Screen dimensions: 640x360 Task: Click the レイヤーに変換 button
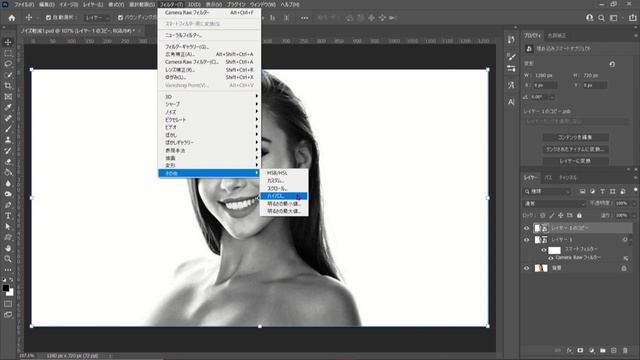(x=576, y=161)
